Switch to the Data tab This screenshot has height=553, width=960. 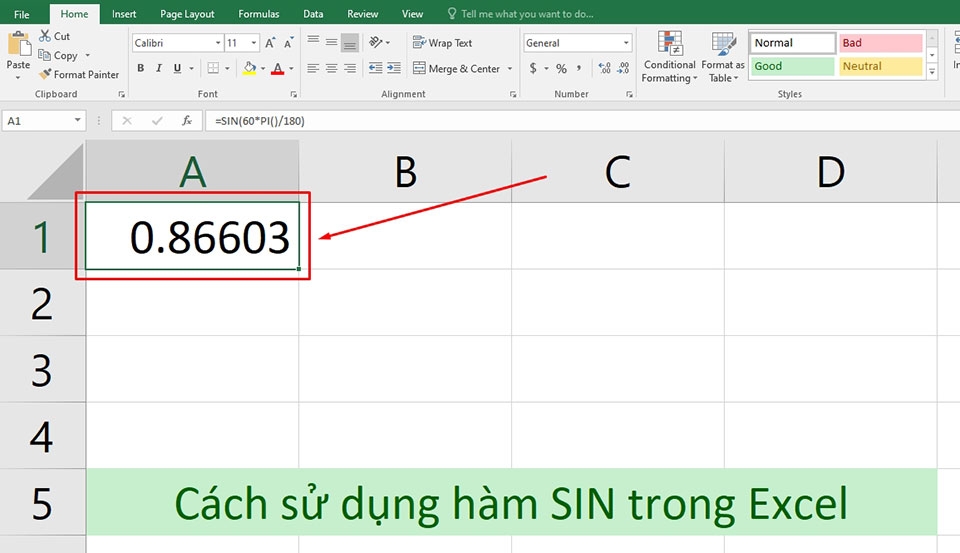click(313, 13)
